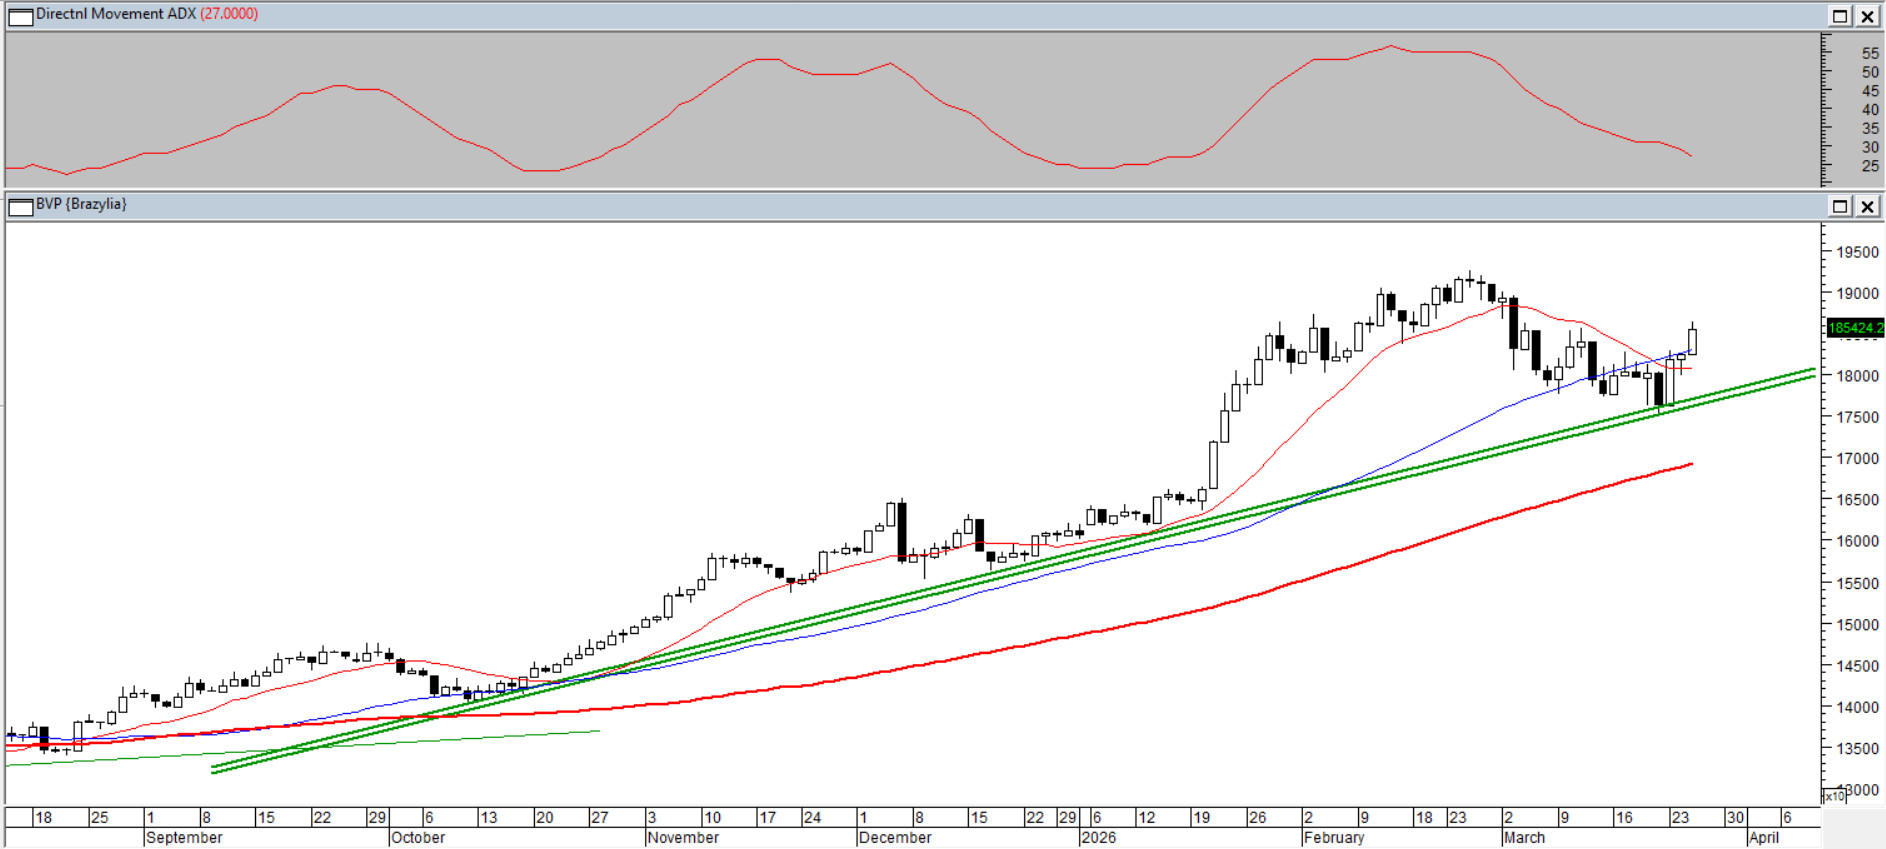This screenshot has width=1886, height=849.
Task: Close the BVP {Brazylia} price pane
Action: pos(1867,206)
